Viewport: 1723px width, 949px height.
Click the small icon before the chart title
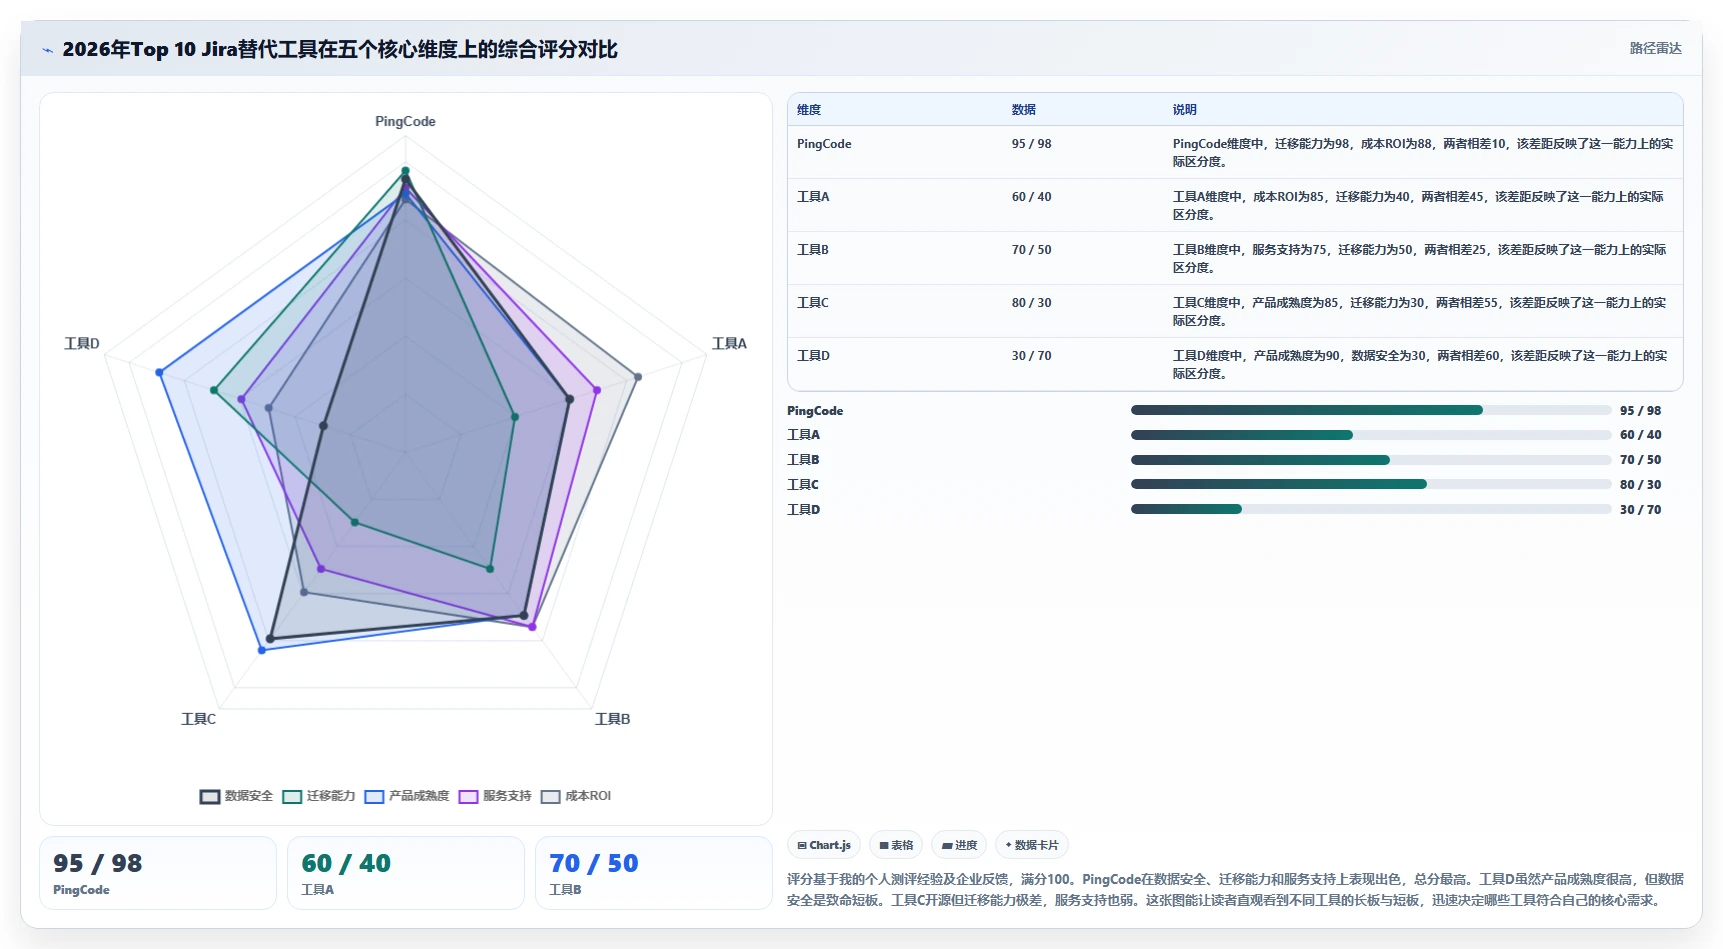[47, 50]
